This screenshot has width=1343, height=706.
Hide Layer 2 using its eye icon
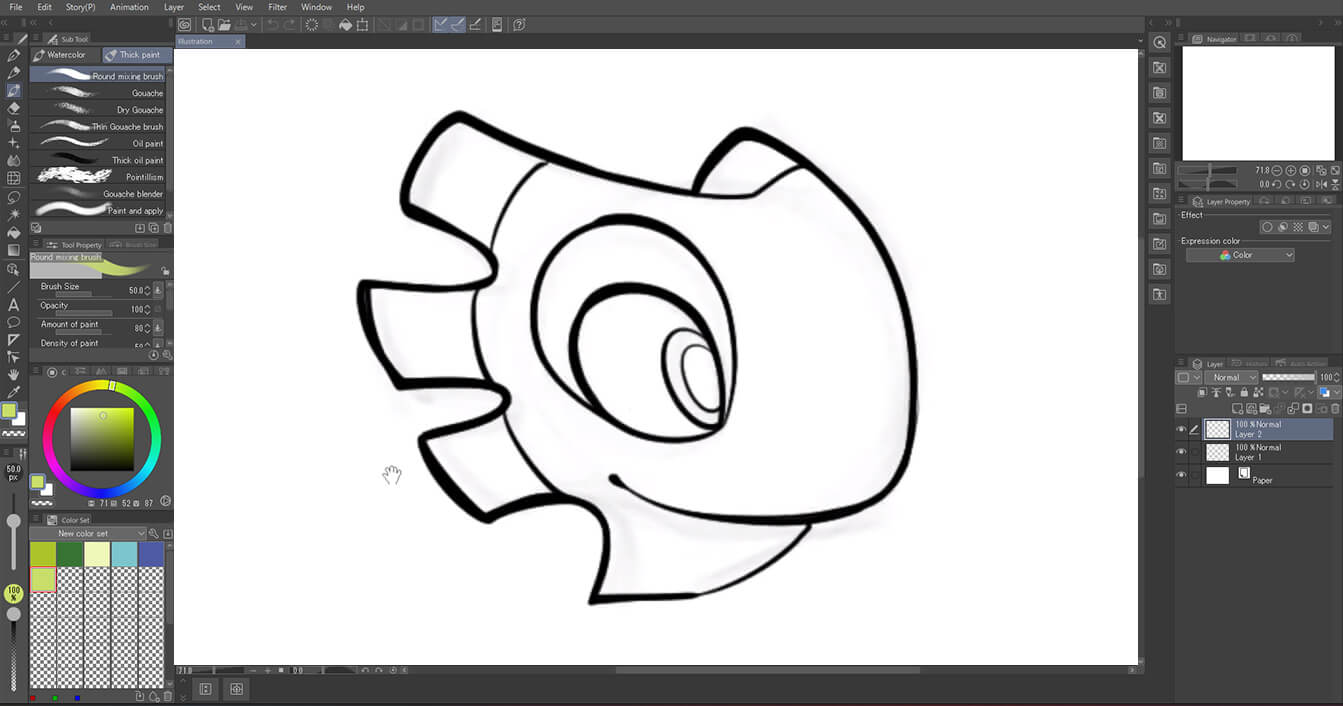(x=1181, y=429)
